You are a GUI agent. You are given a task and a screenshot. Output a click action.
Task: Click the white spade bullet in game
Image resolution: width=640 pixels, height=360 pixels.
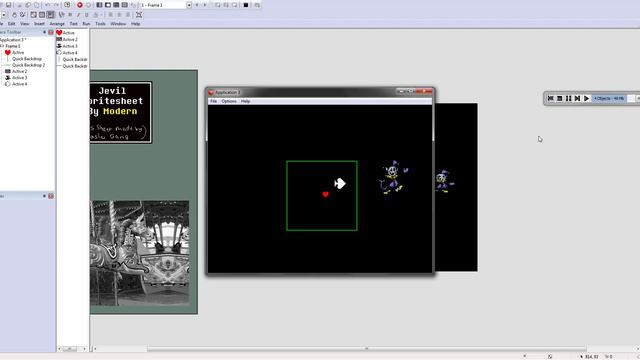(x=340, y=183)
